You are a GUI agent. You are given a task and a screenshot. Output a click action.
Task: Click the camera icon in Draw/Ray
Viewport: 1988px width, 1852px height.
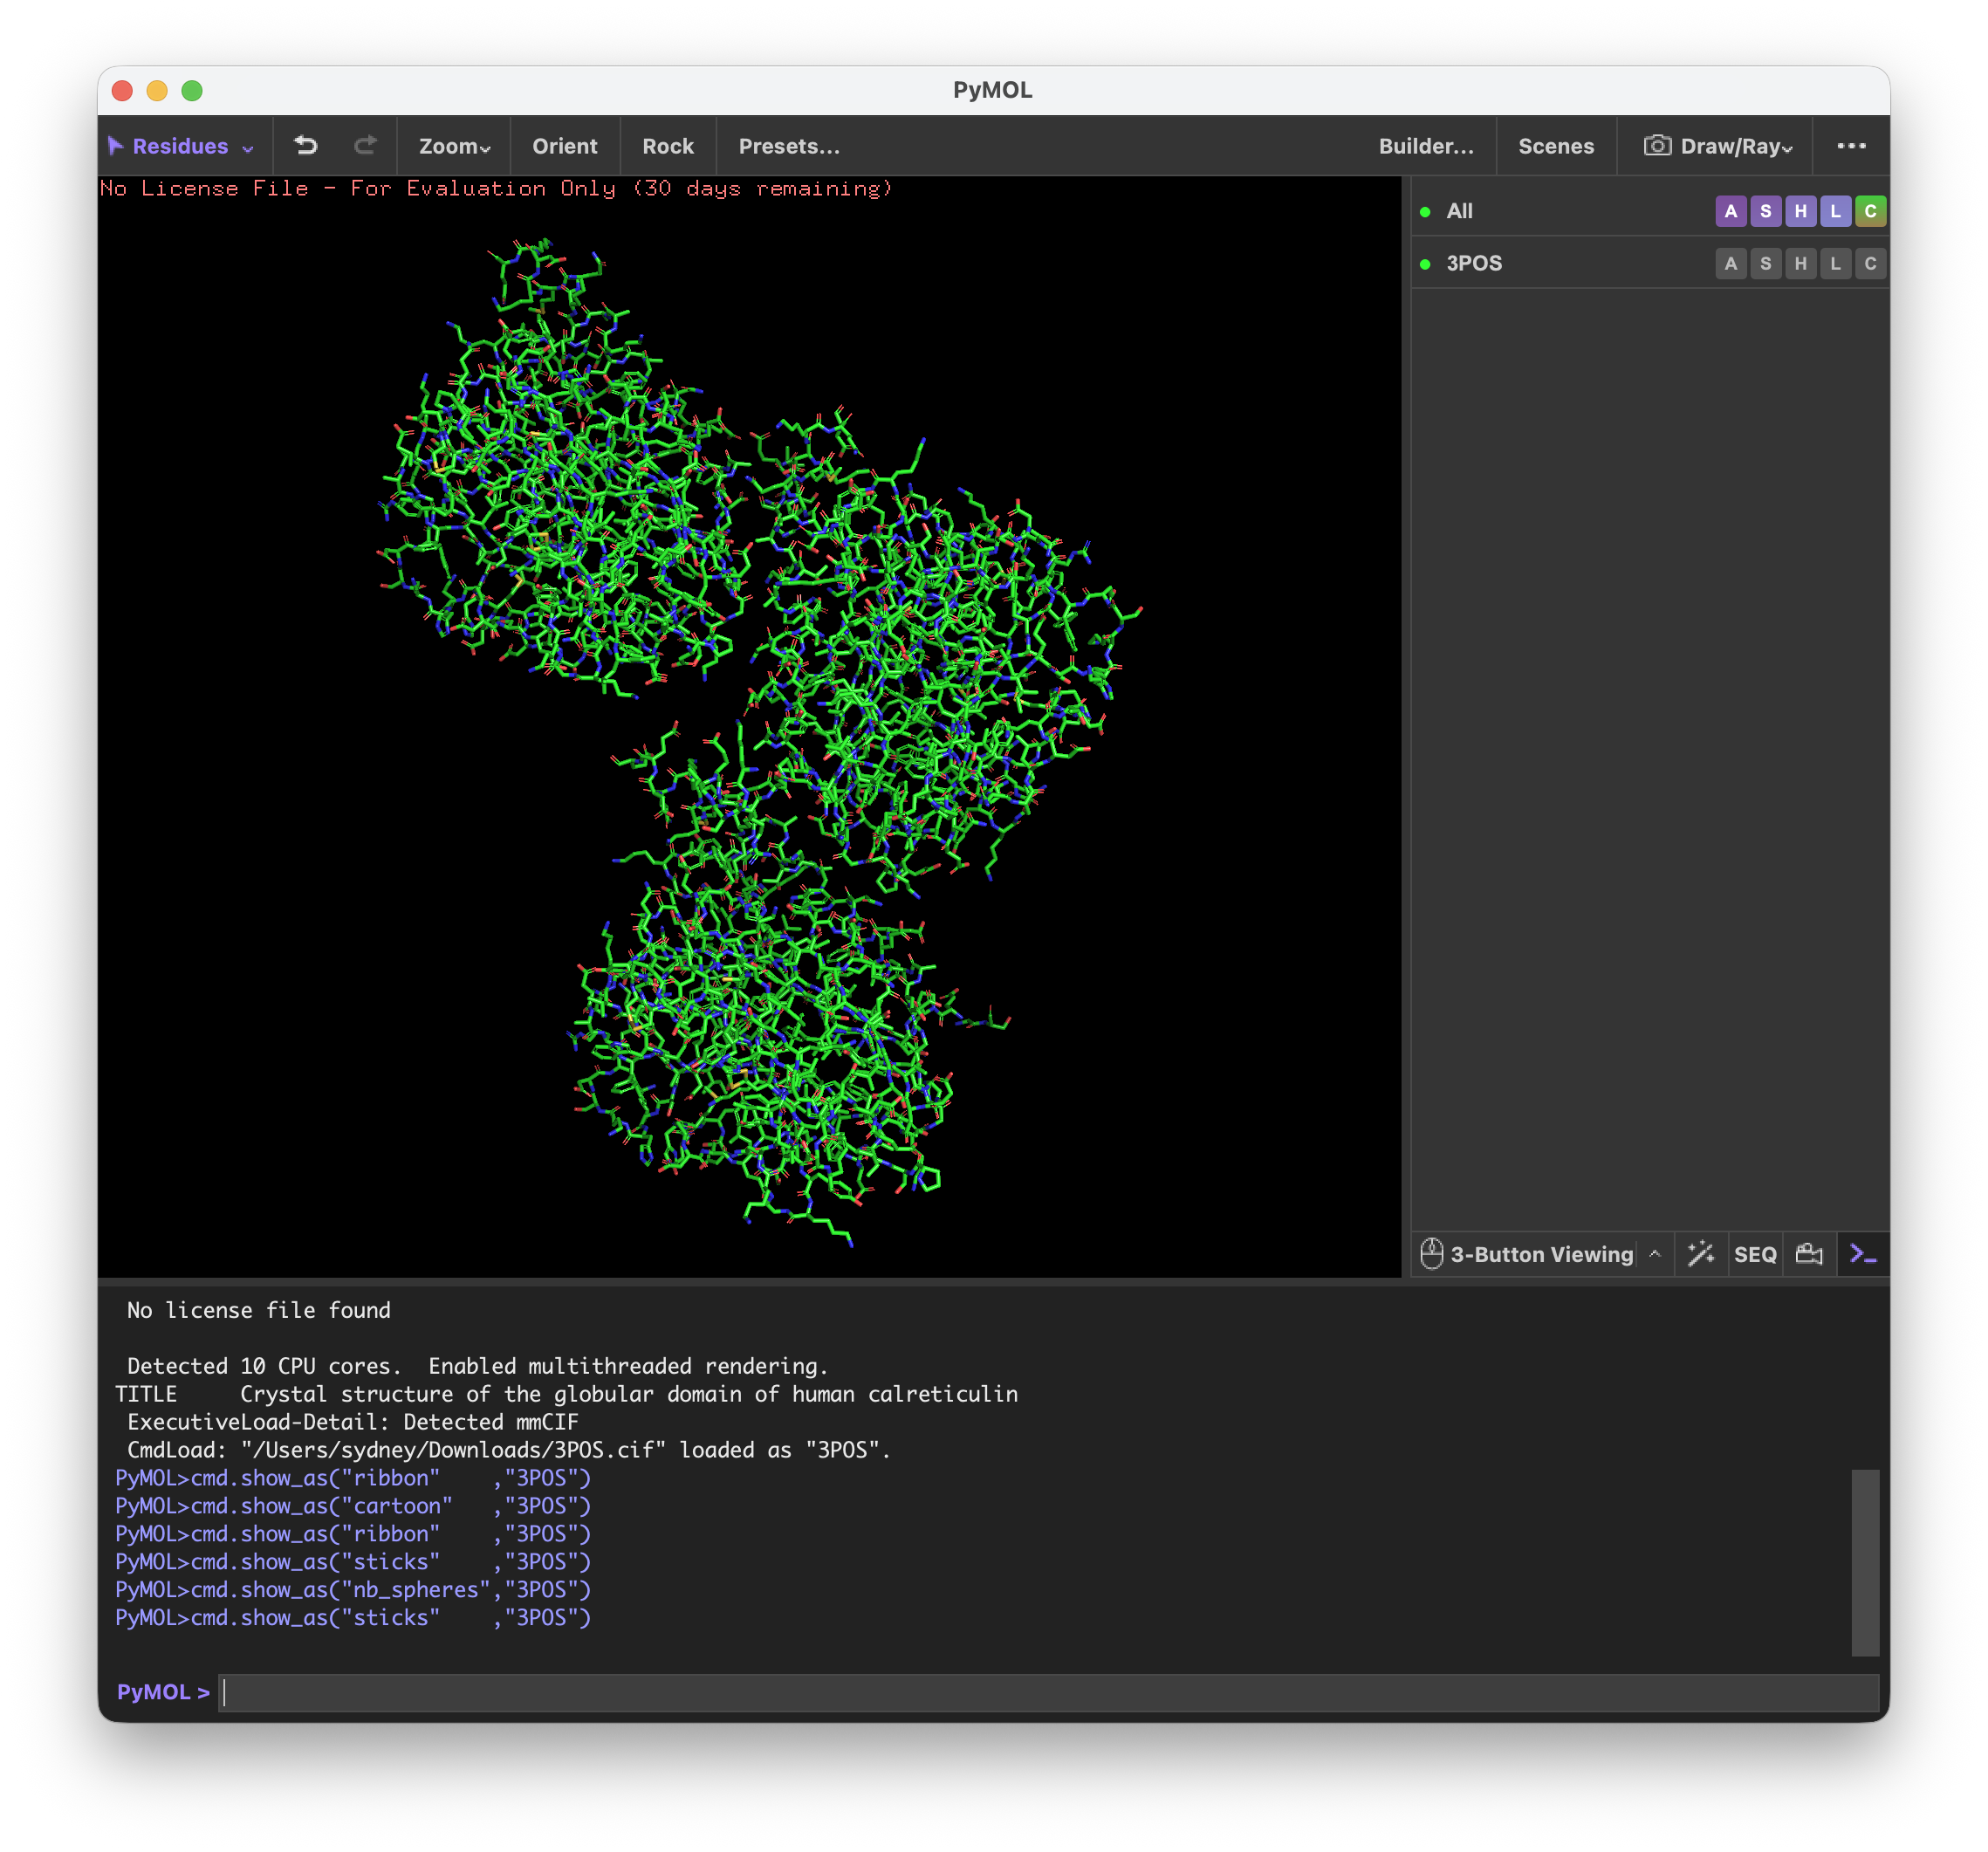pos(1657,145)
